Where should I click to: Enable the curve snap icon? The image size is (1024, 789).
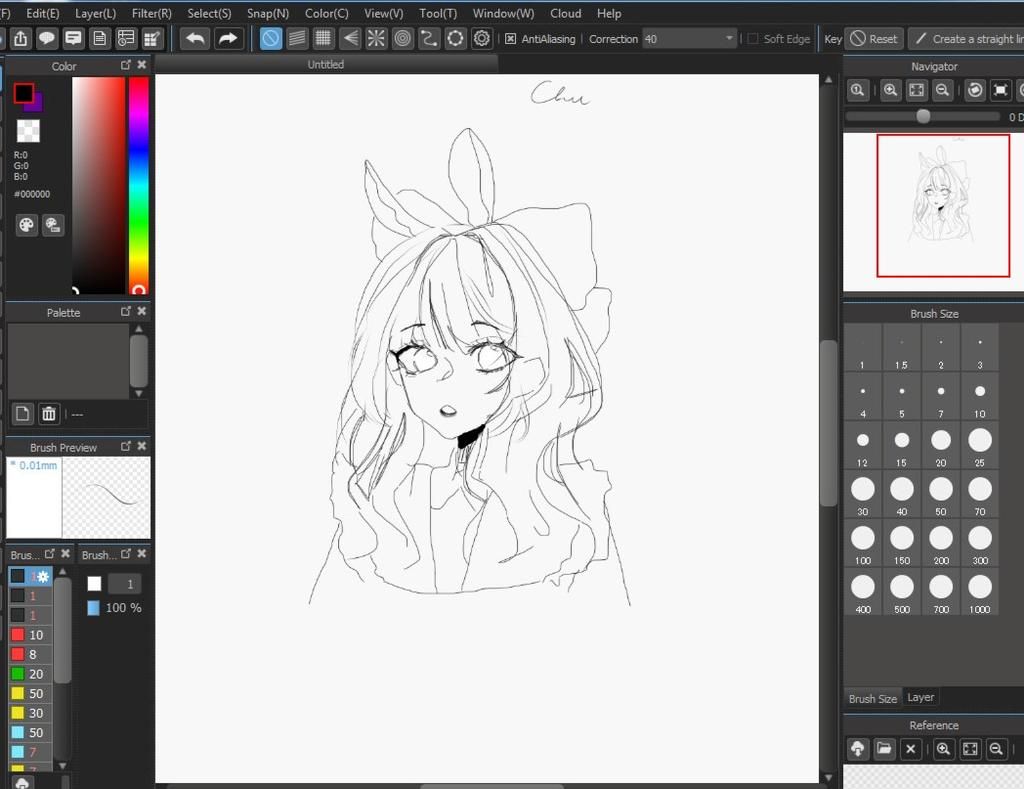[429, 39]
